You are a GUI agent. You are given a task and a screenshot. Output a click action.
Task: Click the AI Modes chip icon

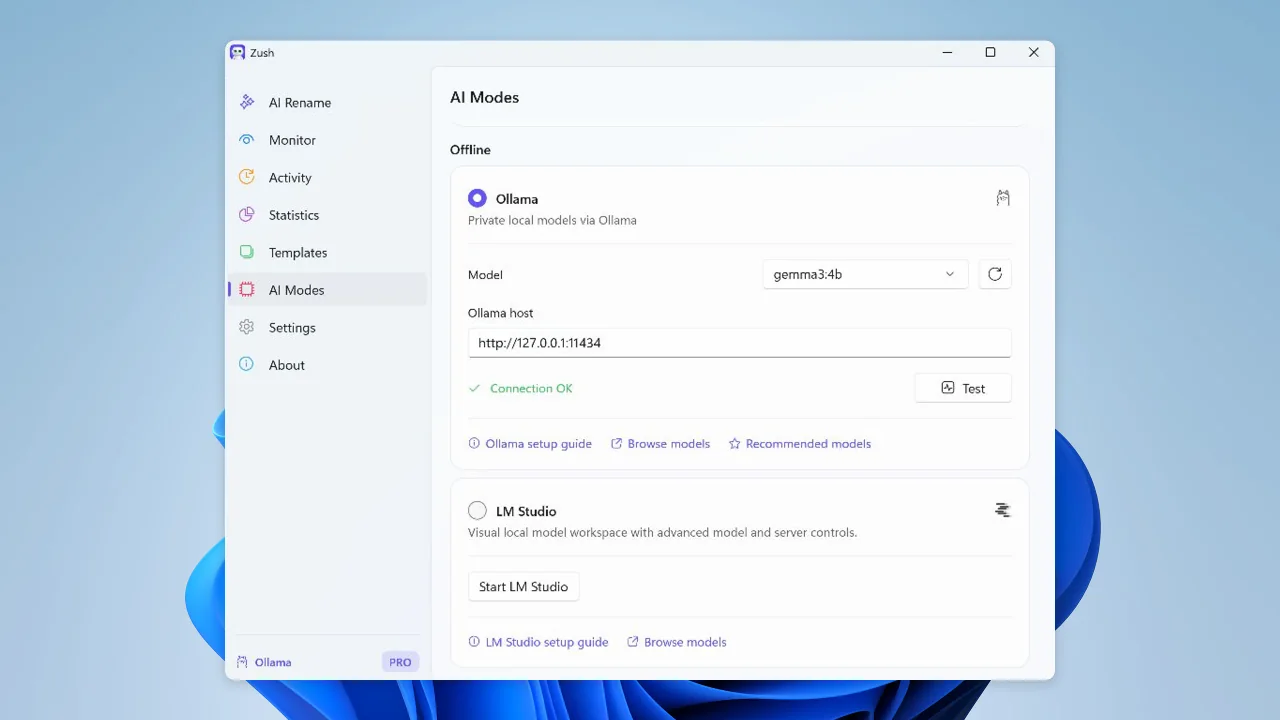tap(246, 290)
